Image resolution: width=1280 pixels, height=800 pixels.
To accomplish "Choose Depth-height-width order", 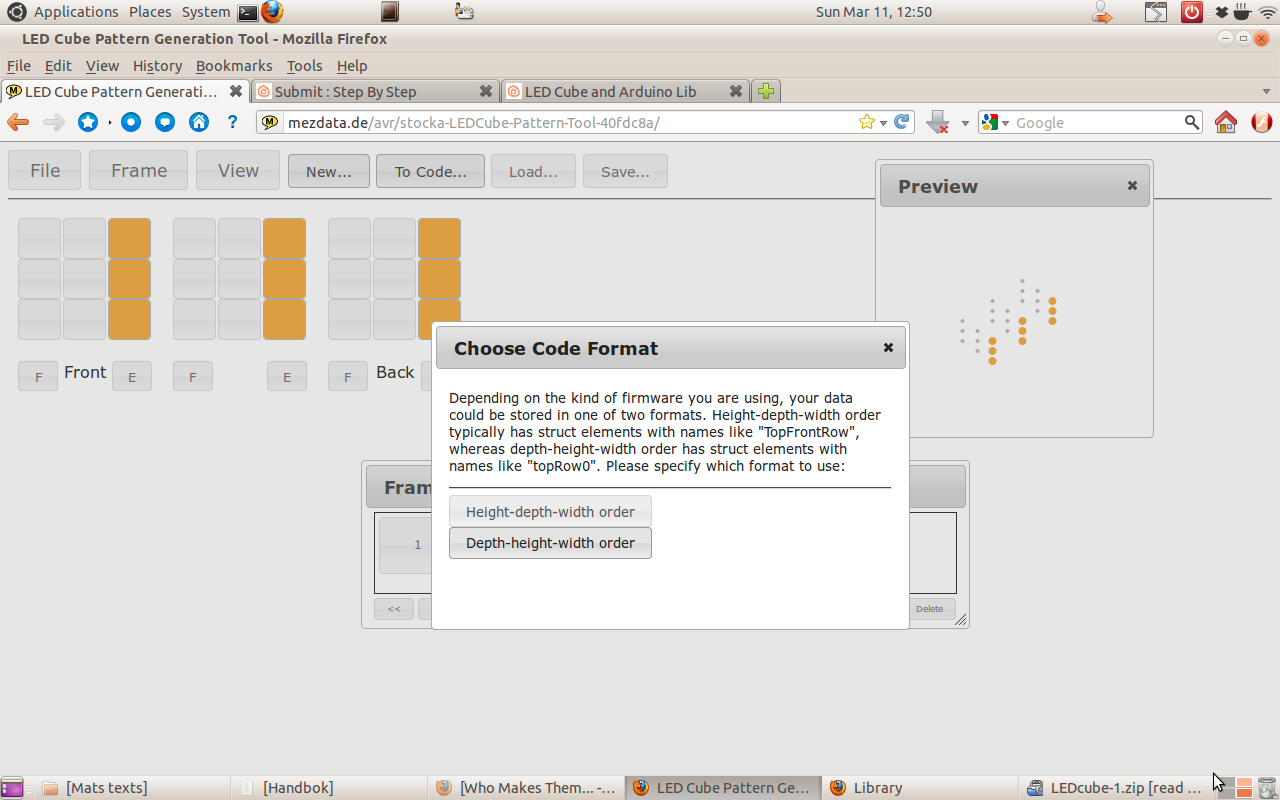I will [x=550, y=543].
